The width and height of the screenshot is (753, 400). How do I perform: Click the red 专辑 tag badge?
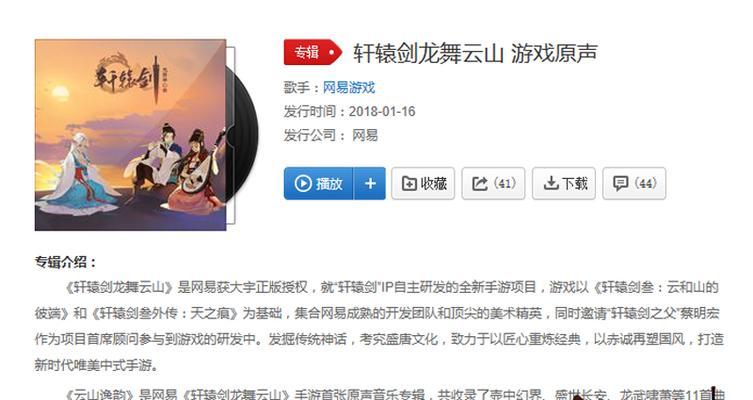tap(313, 52)
